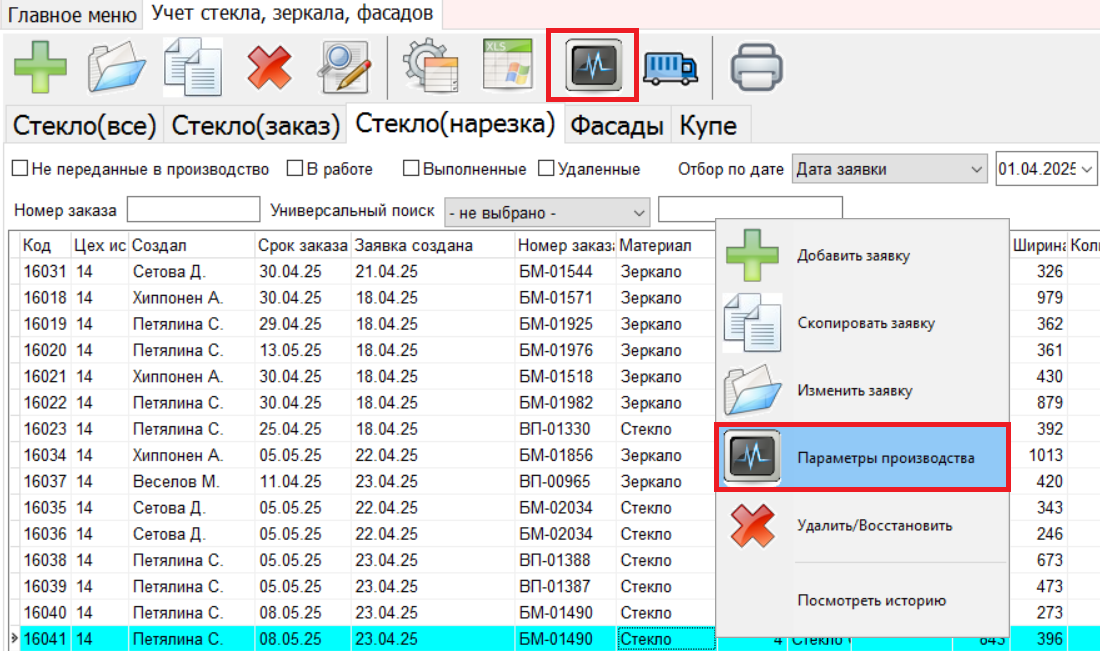The width and height of the screenshot is (1100, 651).
Task: Choose 'Посмотреть историю' from context menu
Action: coord(870,601)
